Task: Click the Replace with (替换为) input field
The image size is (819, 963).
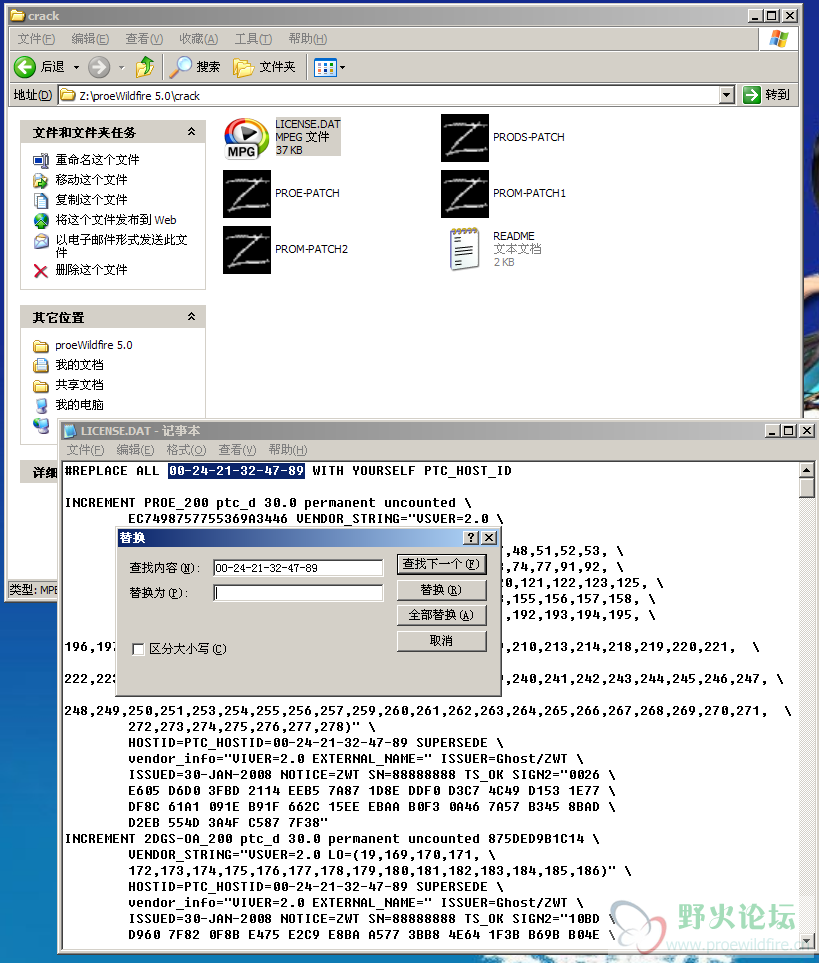Action: point(298,593)
